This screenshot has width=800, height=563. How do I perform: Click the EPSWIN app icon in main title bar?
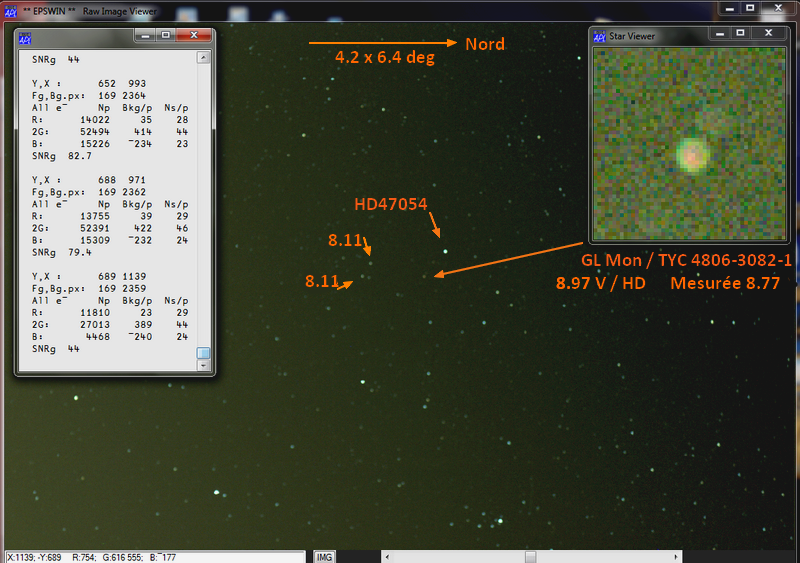point(12,9)
